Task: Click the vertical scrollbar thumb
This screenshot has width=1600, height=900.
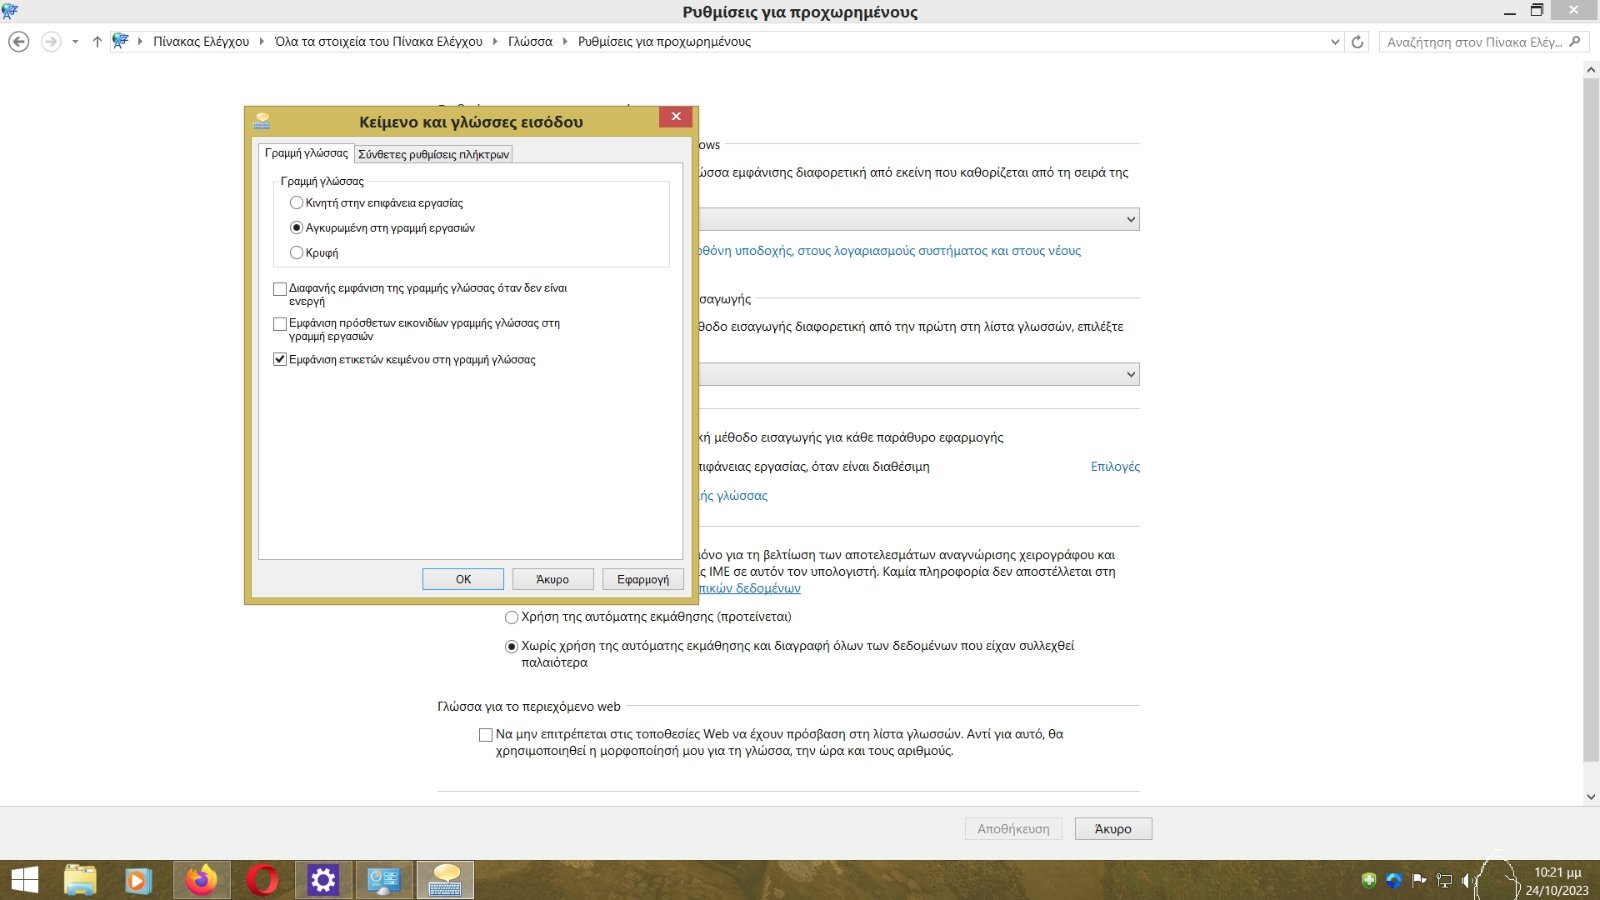Action: (1591, 420)
